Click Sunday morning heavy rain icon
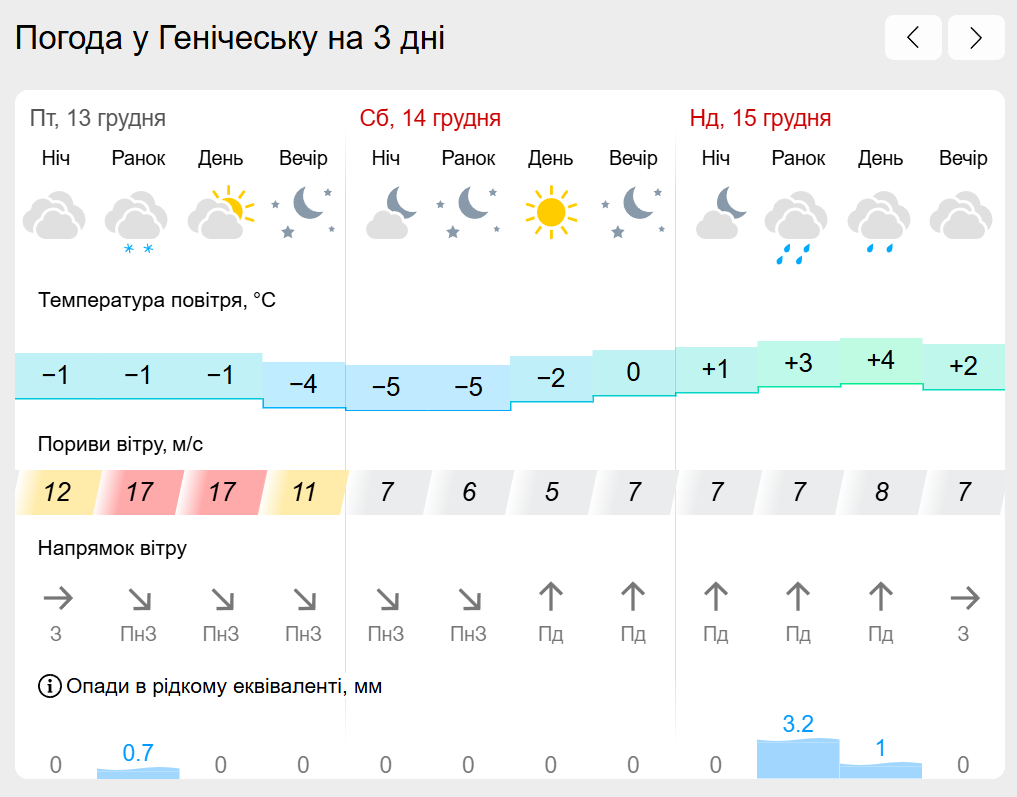This screenshot has width=1017, height=797. (x=796, y=226)
